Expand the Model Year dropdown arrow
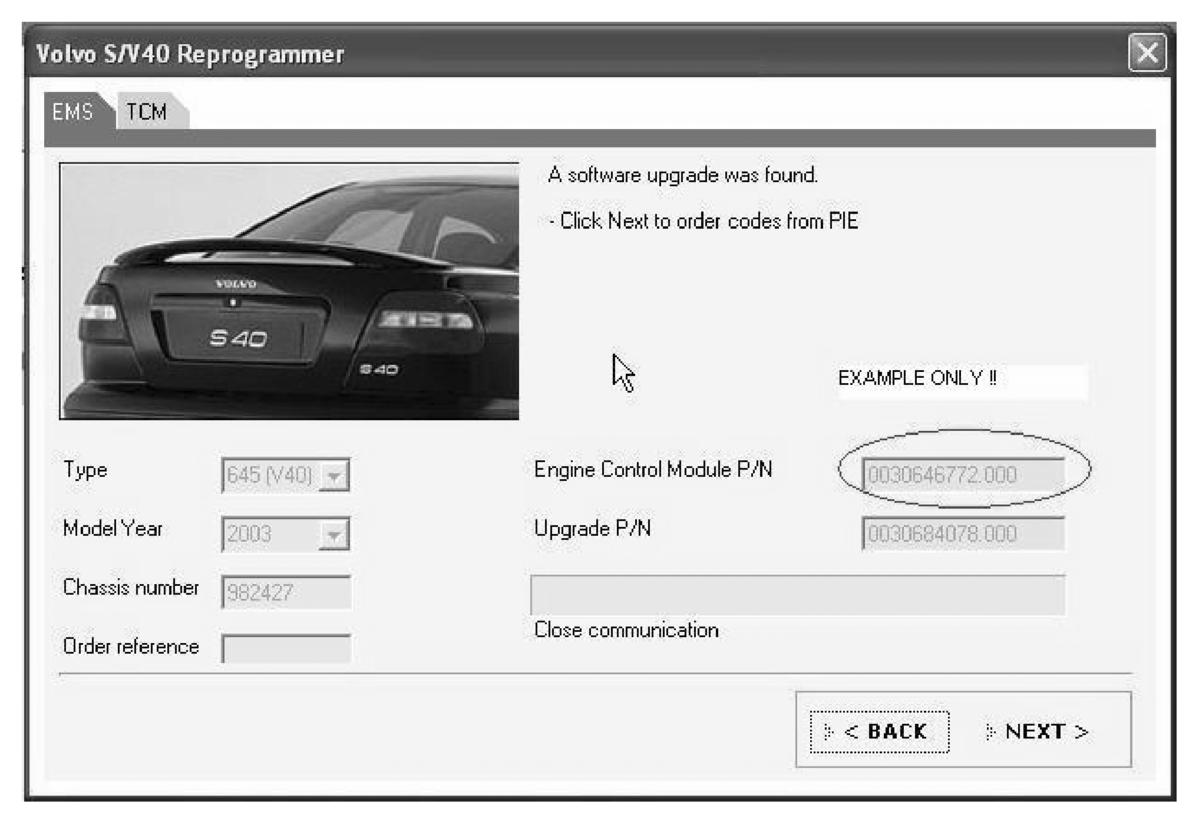Screen dimensions: 1199x824 [333, 534]
